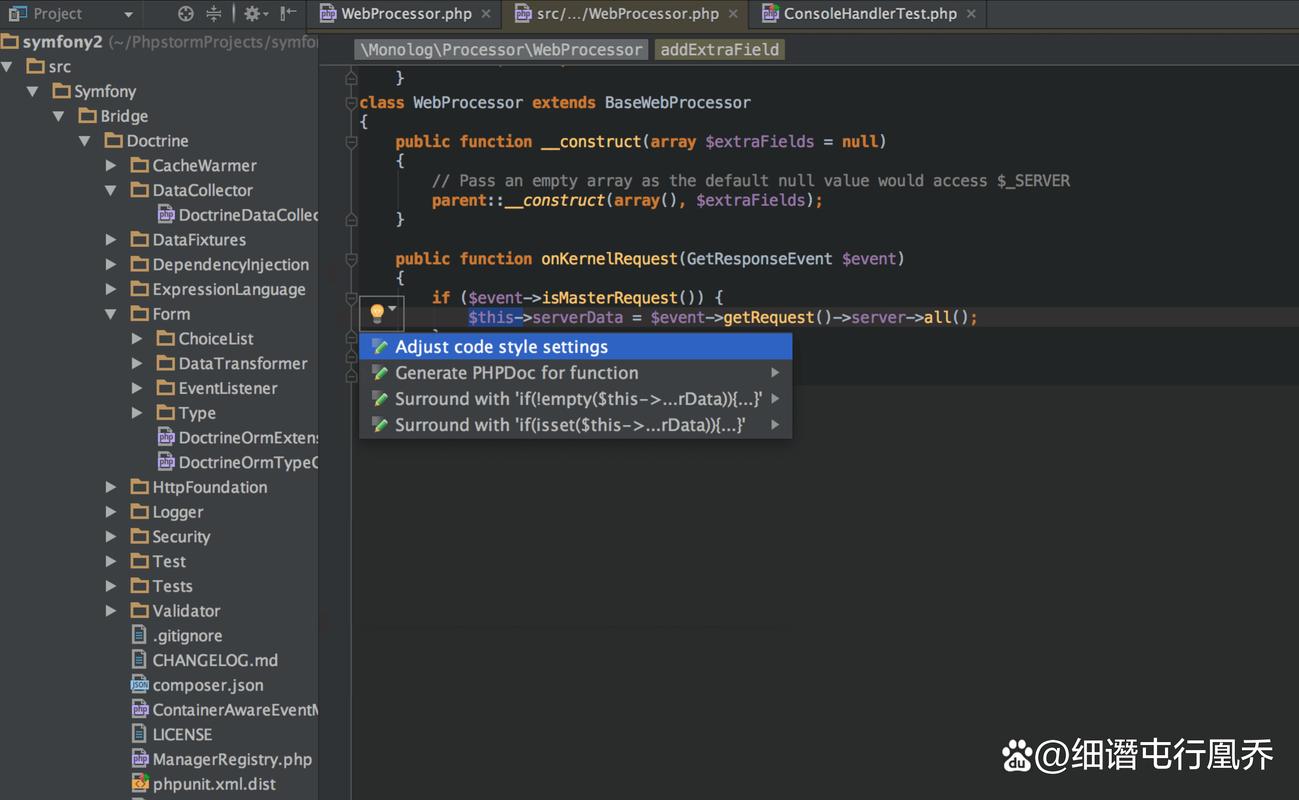This screenshot has width=1299, height=800.
Task: Expand the DataFixtures folder
Action: [x=111, y=240]
